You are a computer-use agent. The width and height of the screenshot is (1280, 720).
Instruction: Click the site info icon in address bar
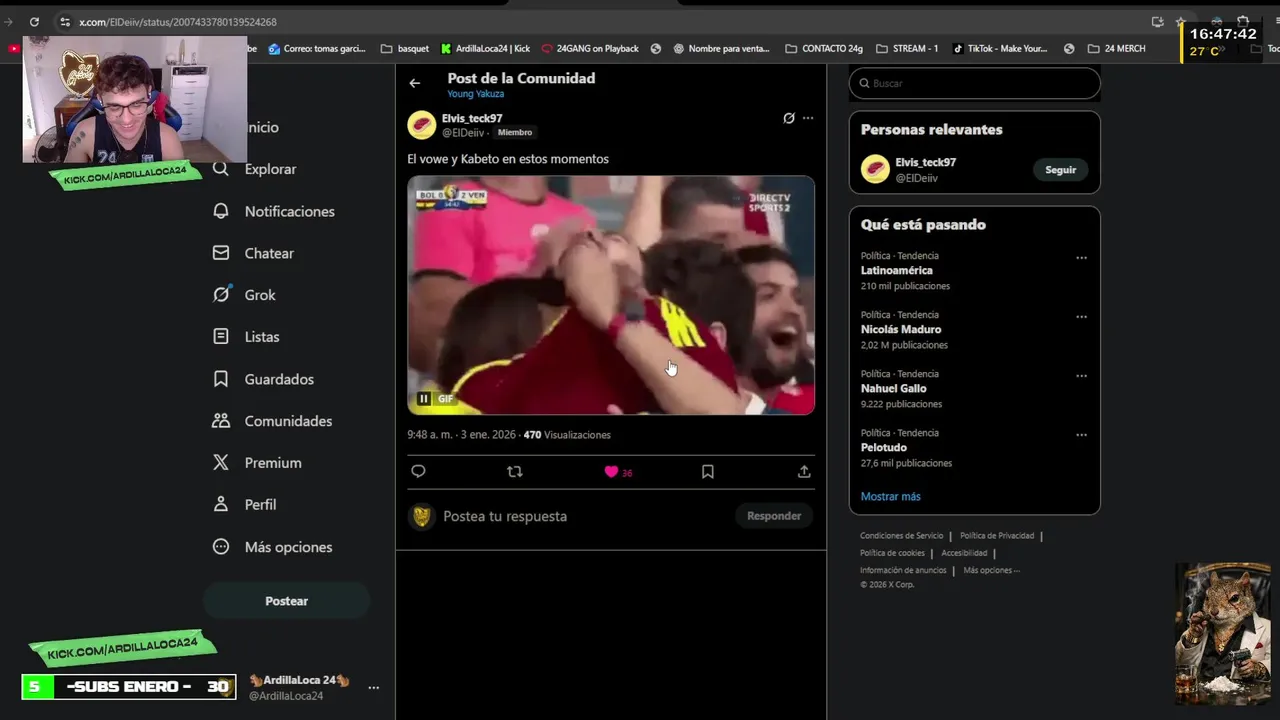coord(65,21)
